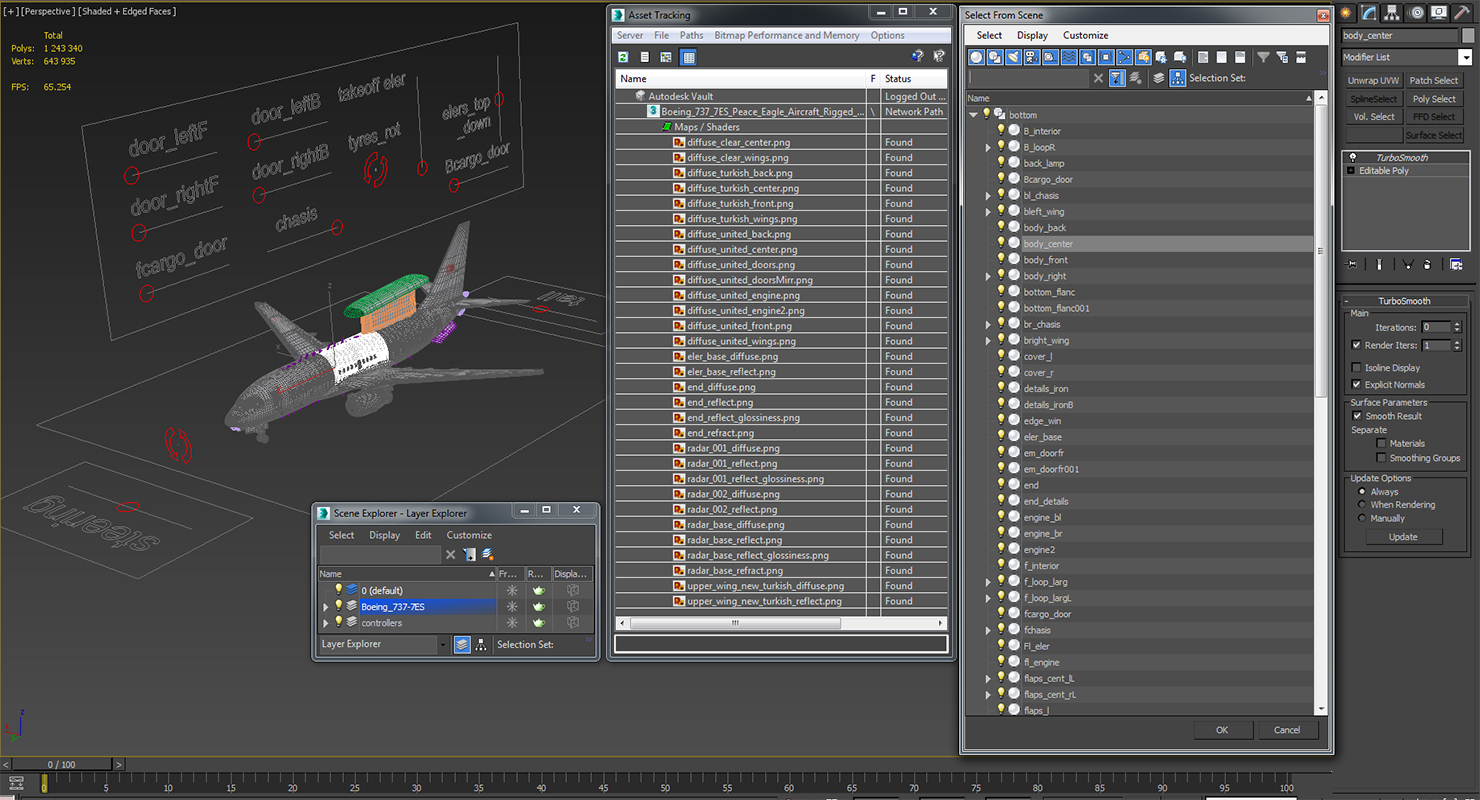Click Table View icon in Asset Tracking toolbar

tap(688, 57)
